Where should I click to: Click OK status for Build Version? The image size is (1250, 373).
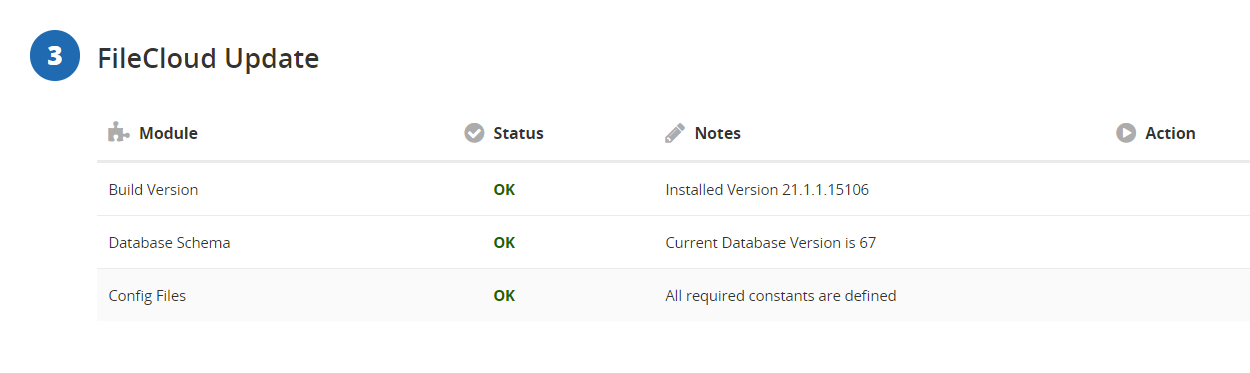pos(504,189)
